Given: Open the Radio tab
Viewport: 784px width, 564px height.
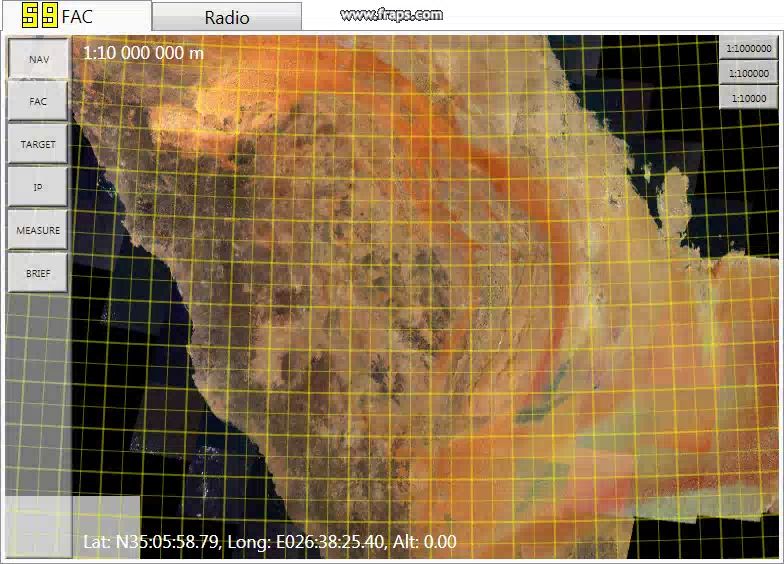Looking at the screenshot, I should 226,18.
